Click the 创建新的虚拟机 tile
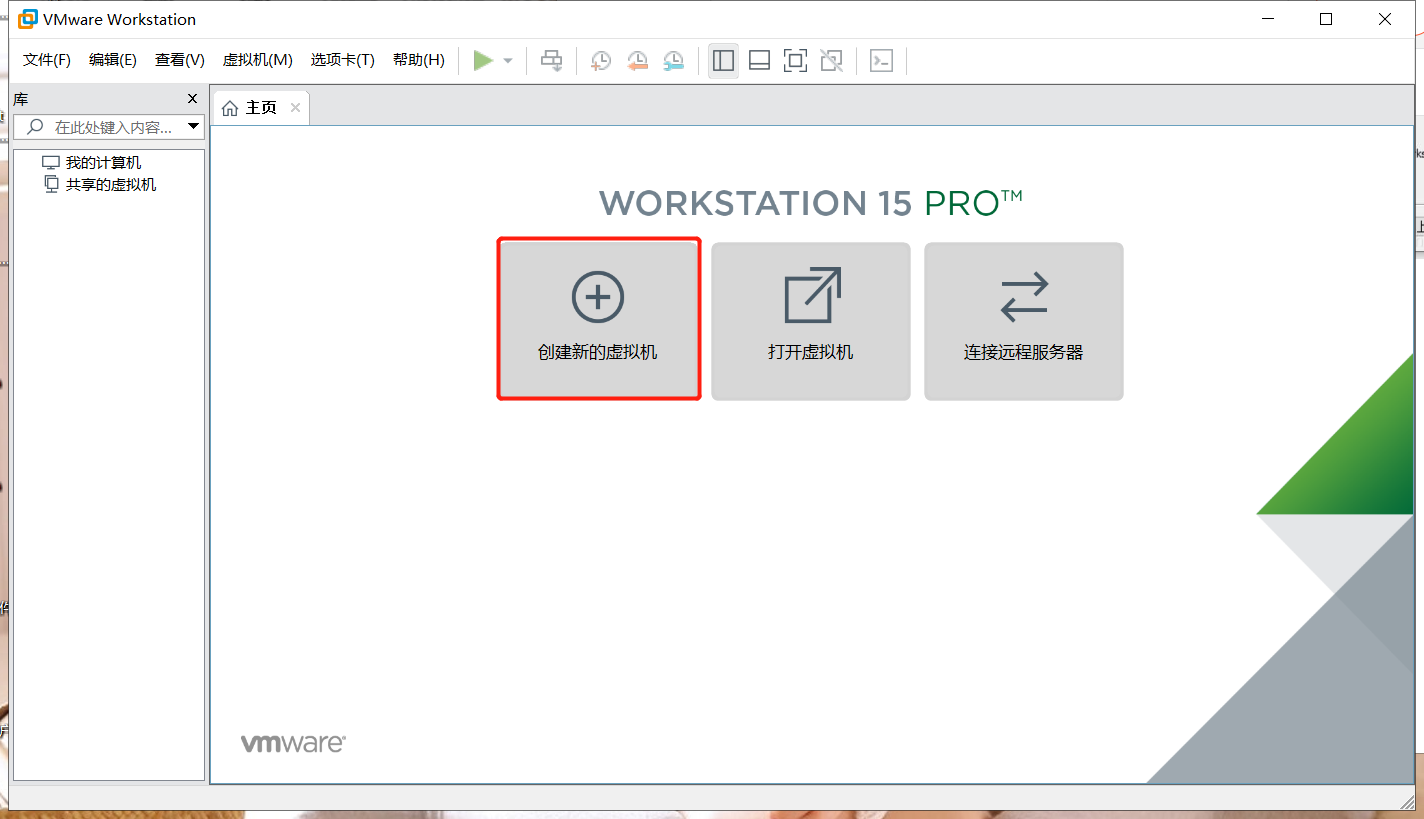 pyautogui.click(x=598, y=320)
